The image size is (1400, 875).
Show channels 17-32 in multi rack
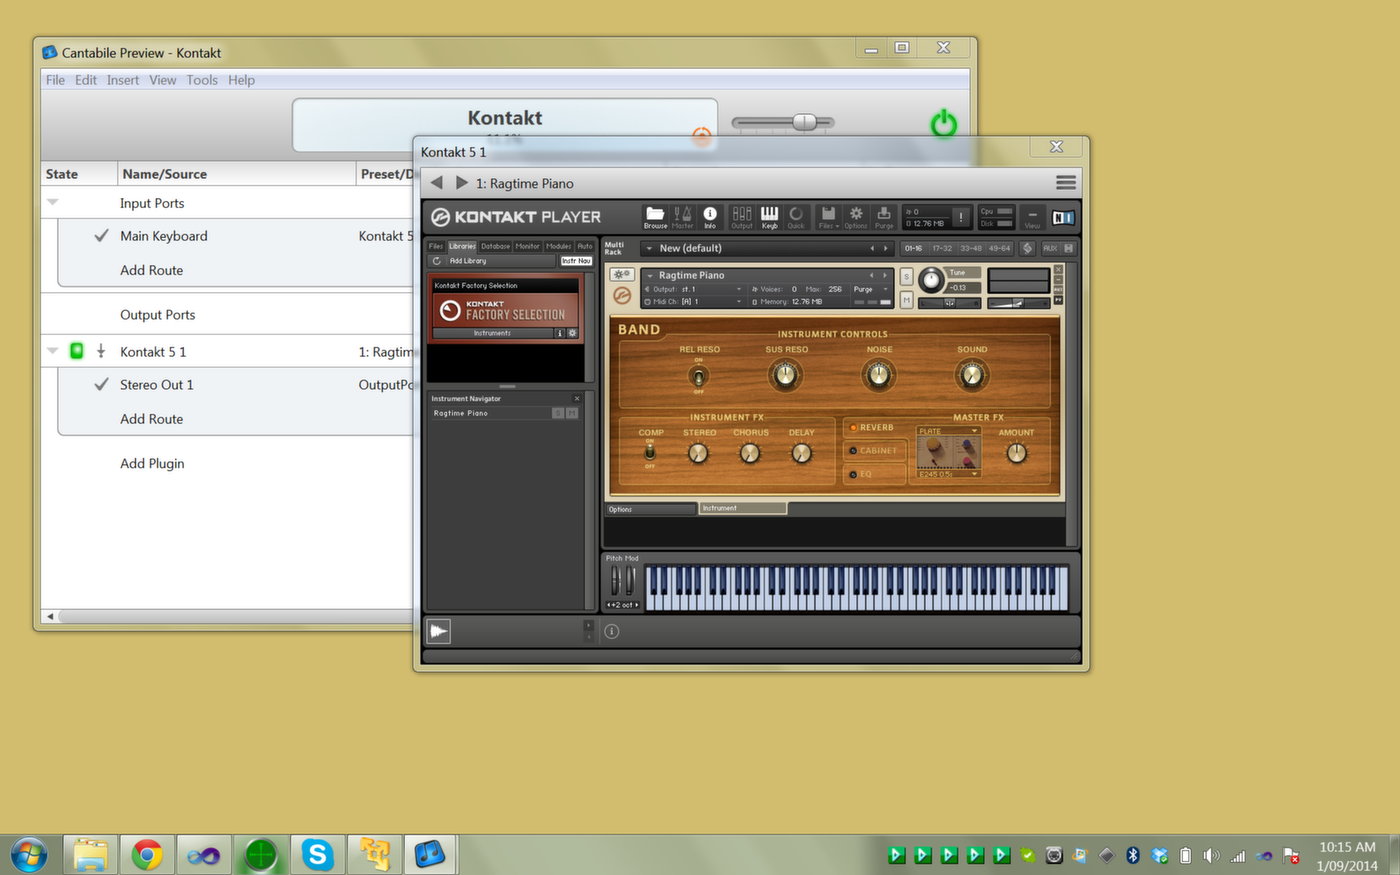click(942, 248)
